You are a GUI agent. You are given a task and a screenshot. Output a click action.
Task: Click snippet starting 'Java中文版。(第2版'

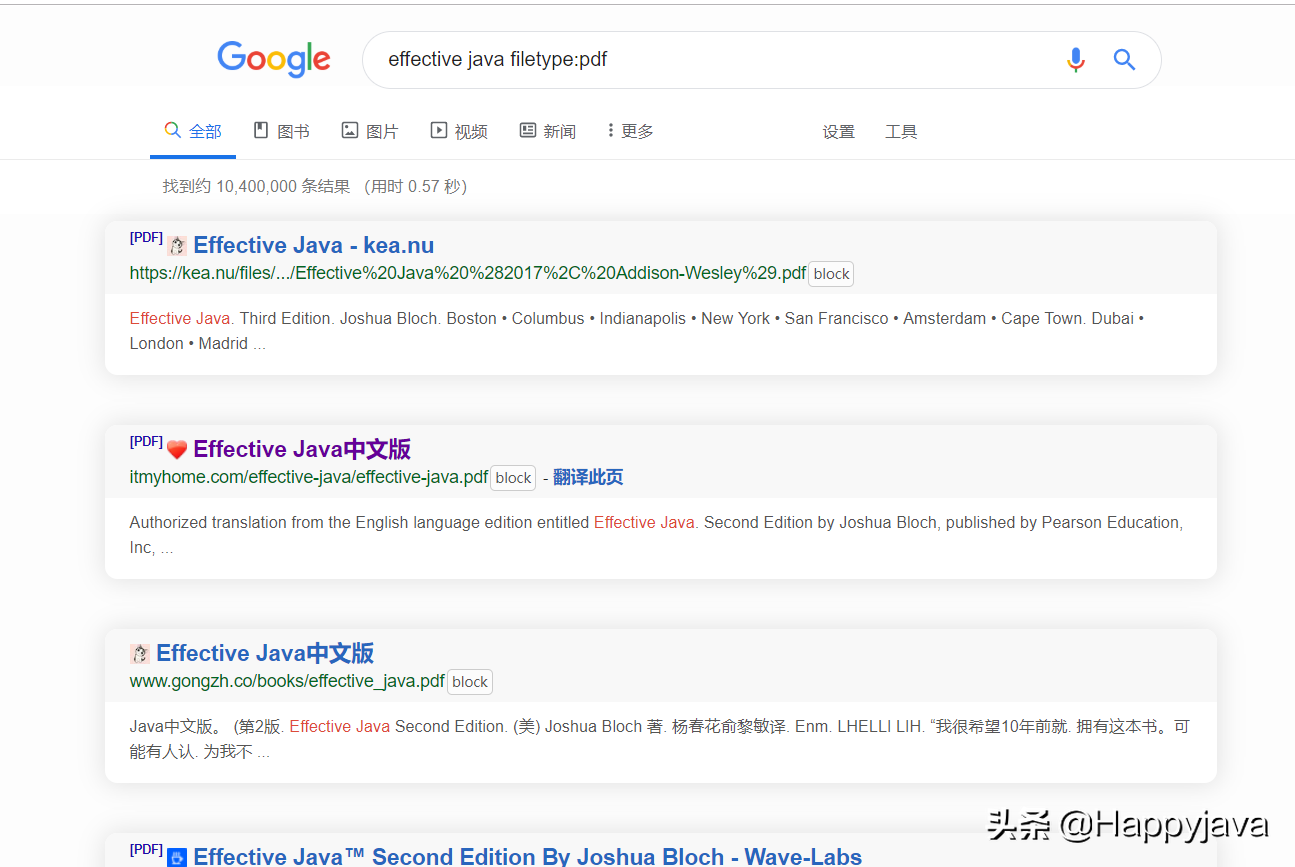(x=660, y=739)
